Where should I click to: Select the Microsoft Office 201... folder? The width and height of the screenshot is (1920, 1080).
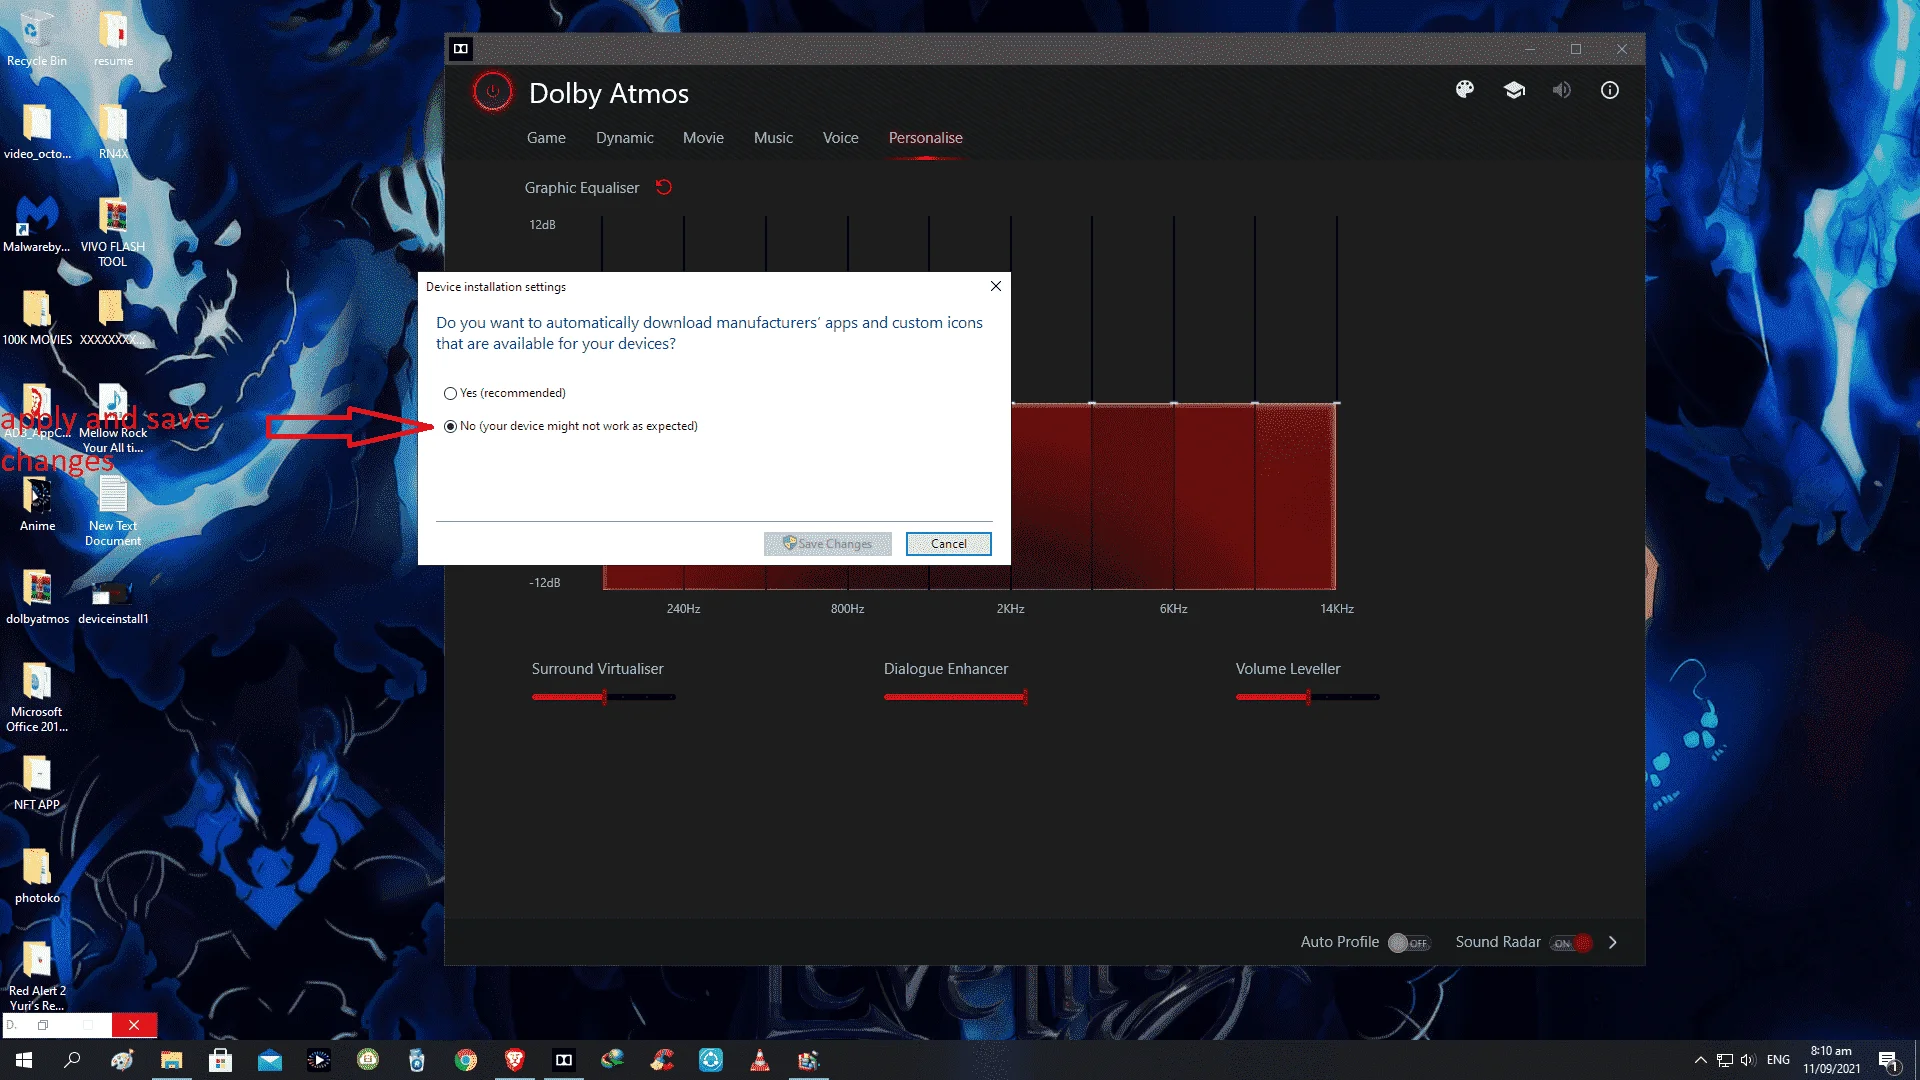37,696
